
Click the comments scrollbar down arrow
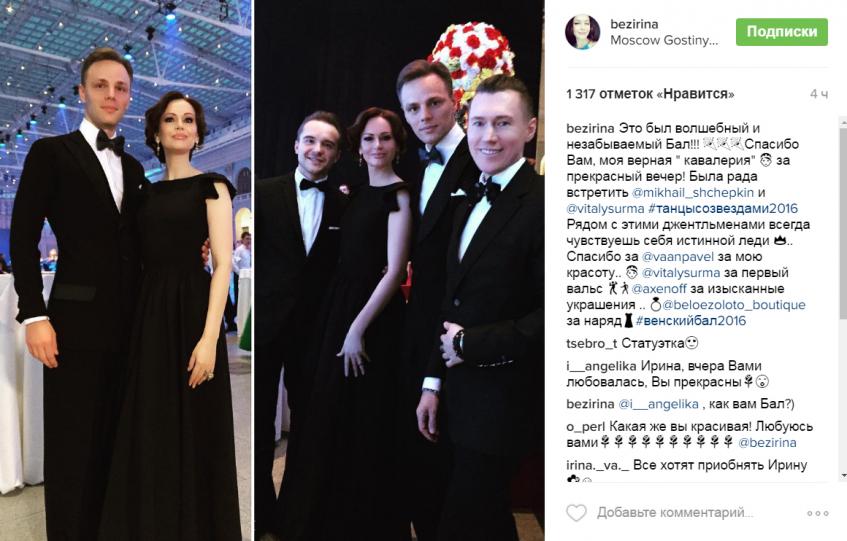843,476
